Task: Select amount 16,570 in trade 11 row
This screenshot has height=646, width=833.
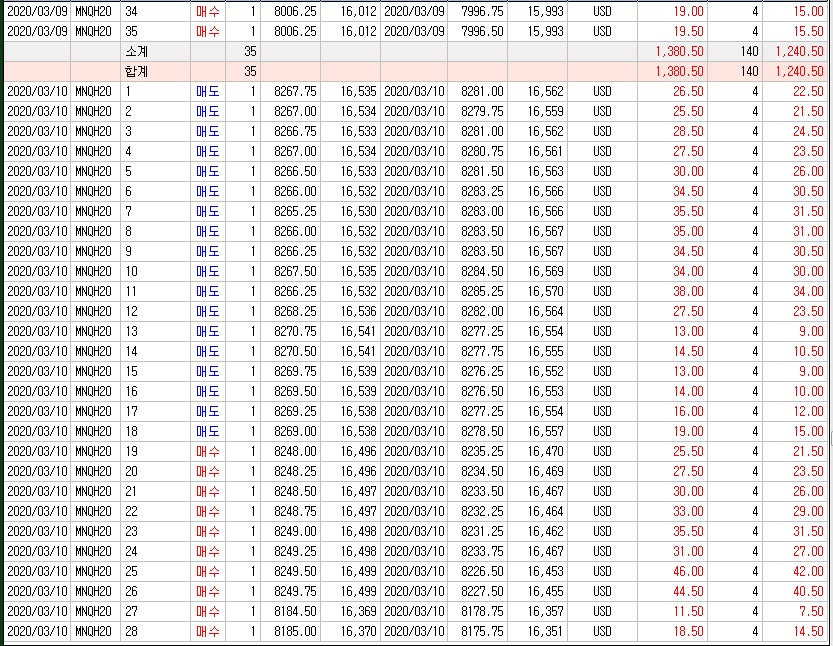Action: (545, 292)
